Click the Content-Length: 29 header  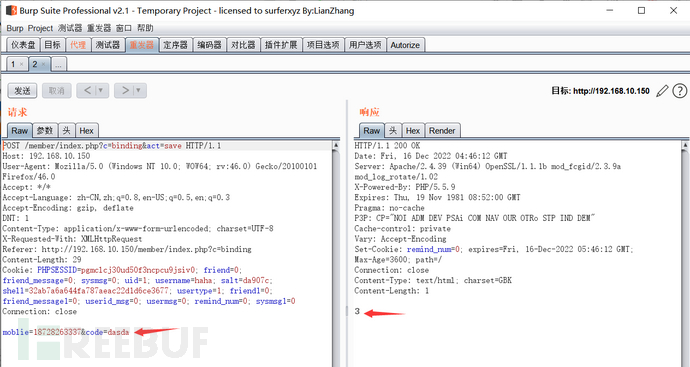coord(42,260)
